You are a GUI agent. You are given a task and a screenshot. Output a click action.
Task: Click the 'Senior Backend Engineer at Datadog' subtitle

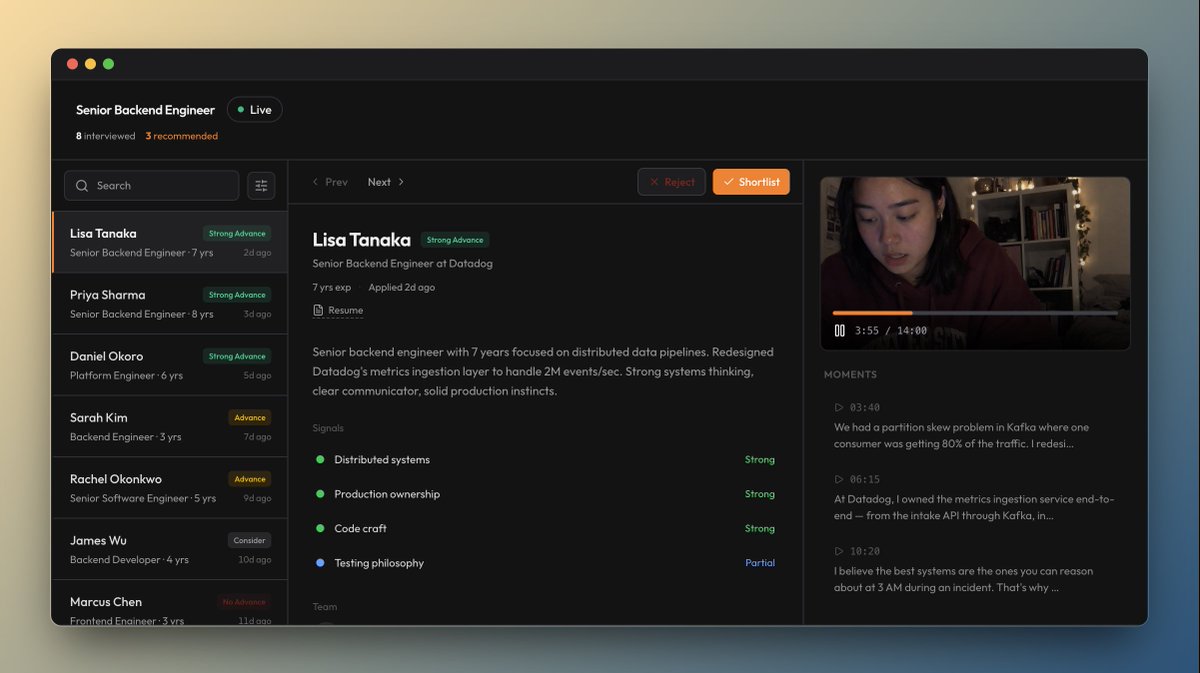tap(402, 264)
